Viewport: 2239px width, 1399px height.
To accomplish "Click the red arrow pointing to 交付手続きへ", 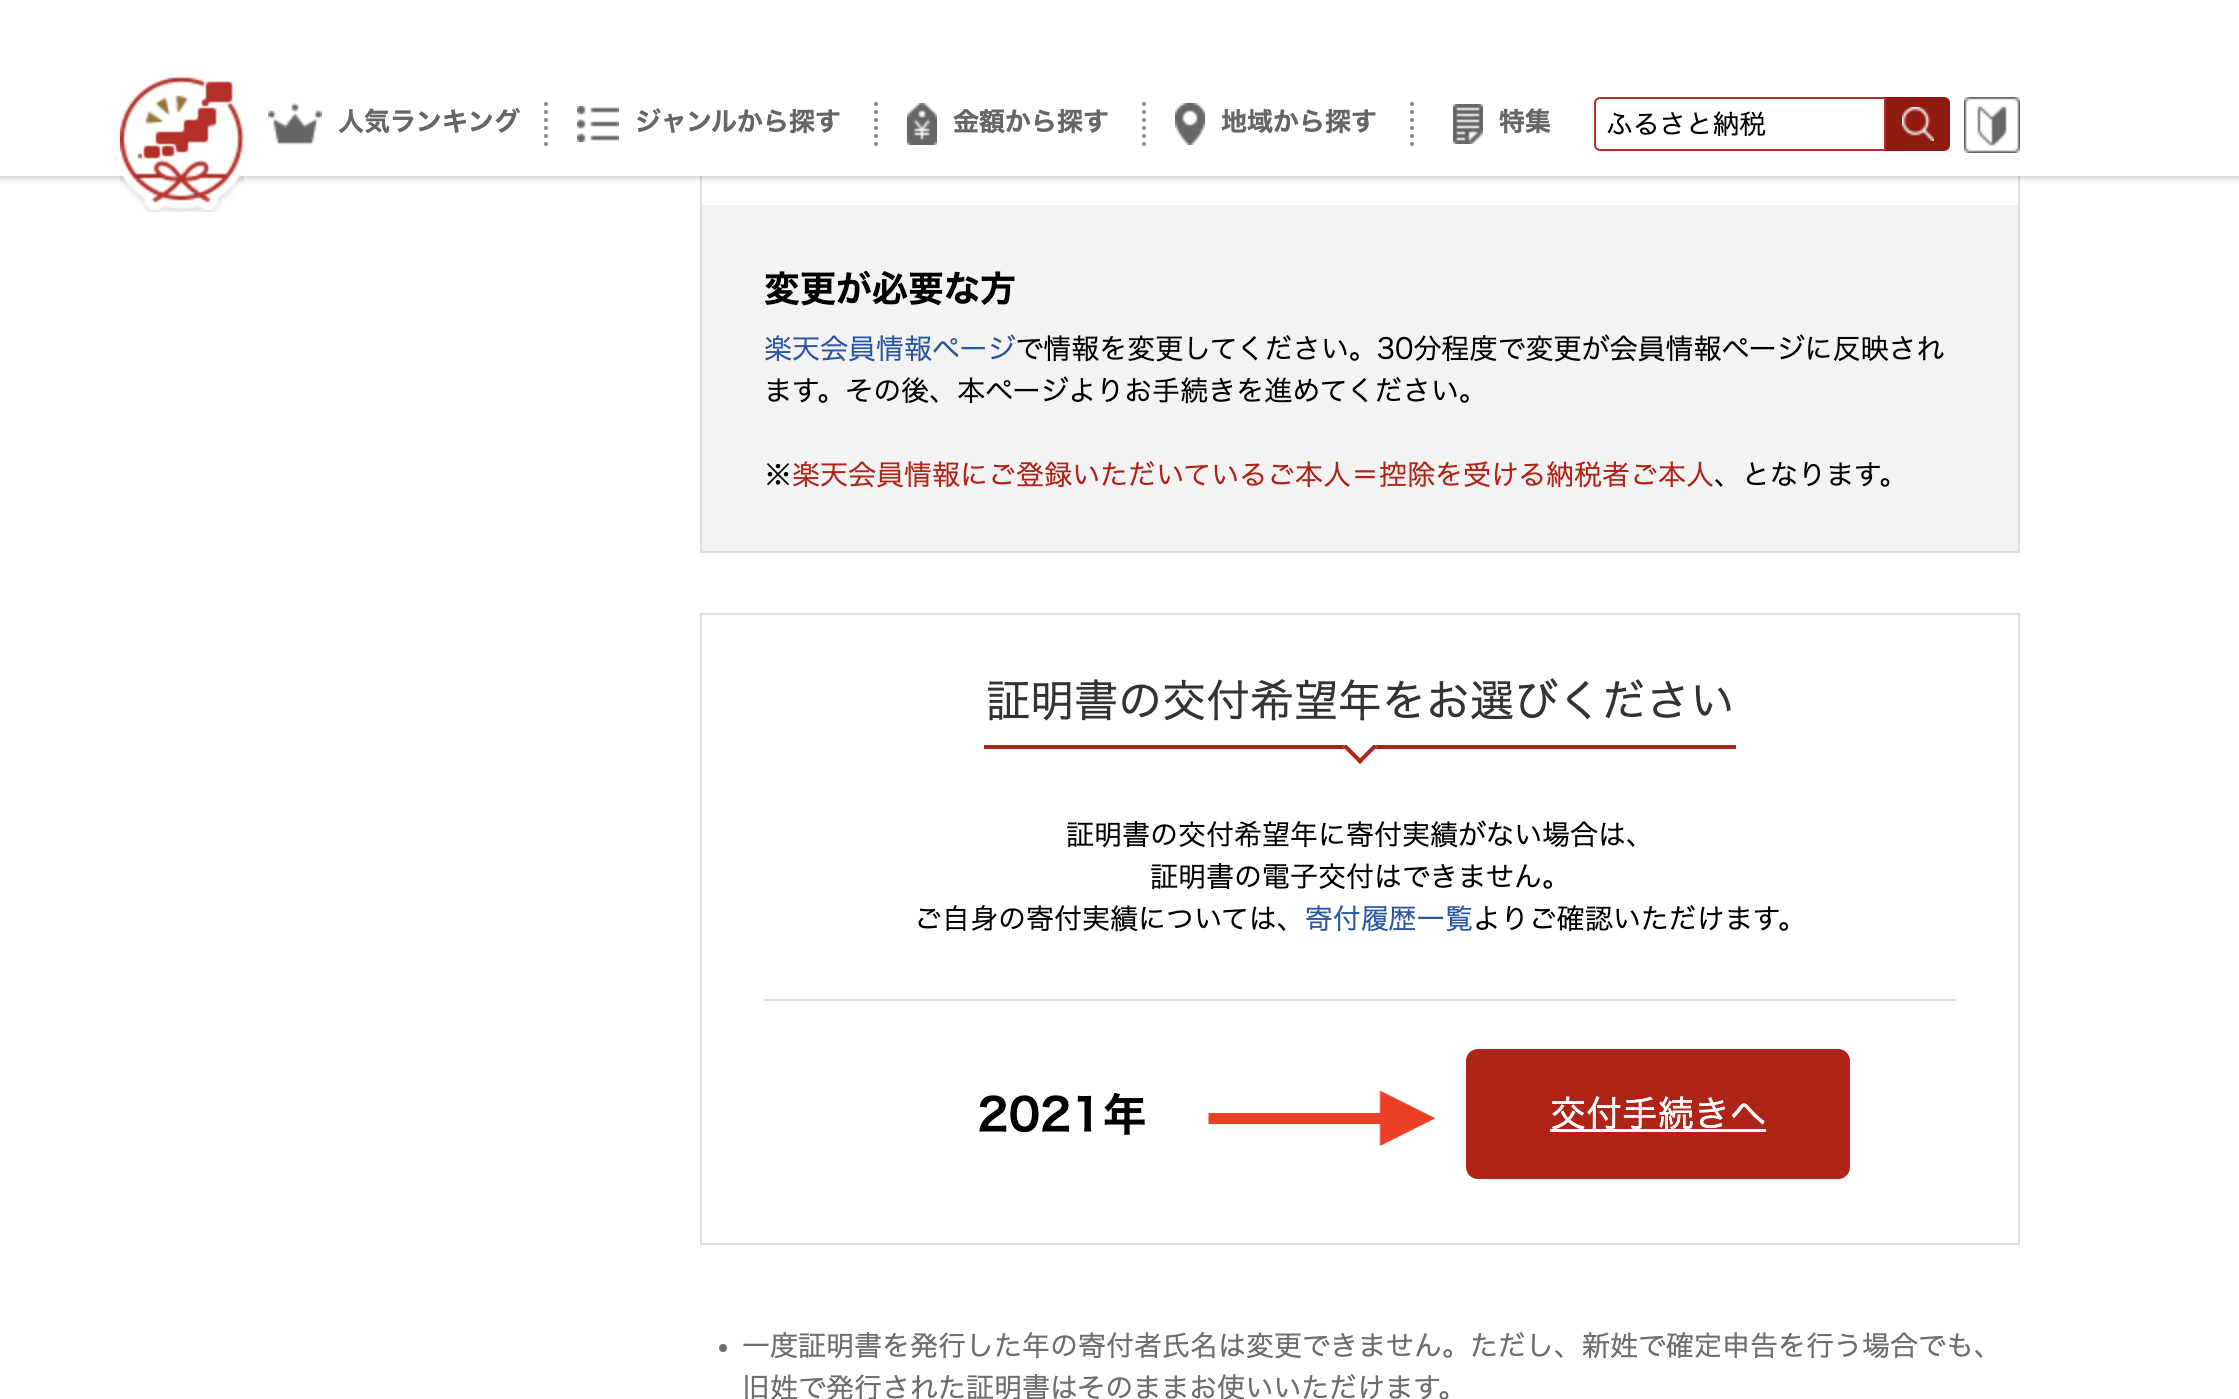I will (1320, 1117).
